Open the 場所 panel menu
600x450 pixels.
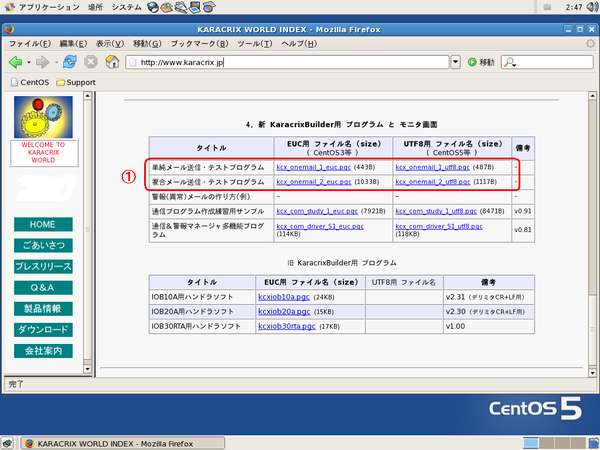(96, 7)
